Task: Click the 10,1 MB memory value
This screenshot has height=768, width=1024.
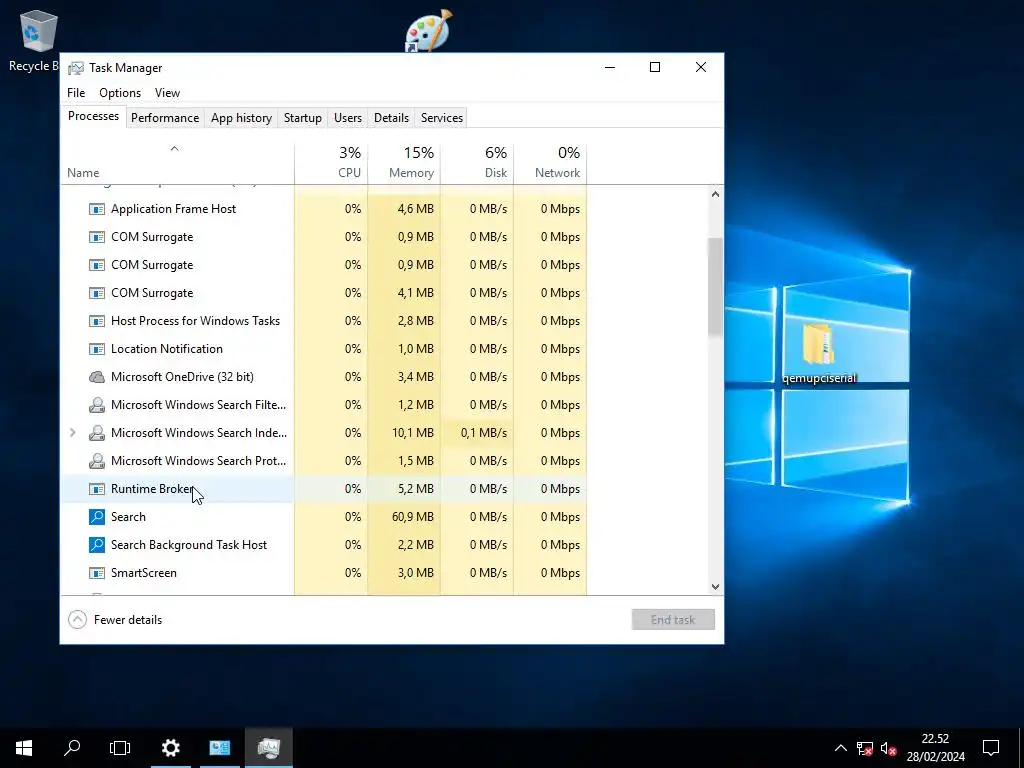Action: coord(413,433)
